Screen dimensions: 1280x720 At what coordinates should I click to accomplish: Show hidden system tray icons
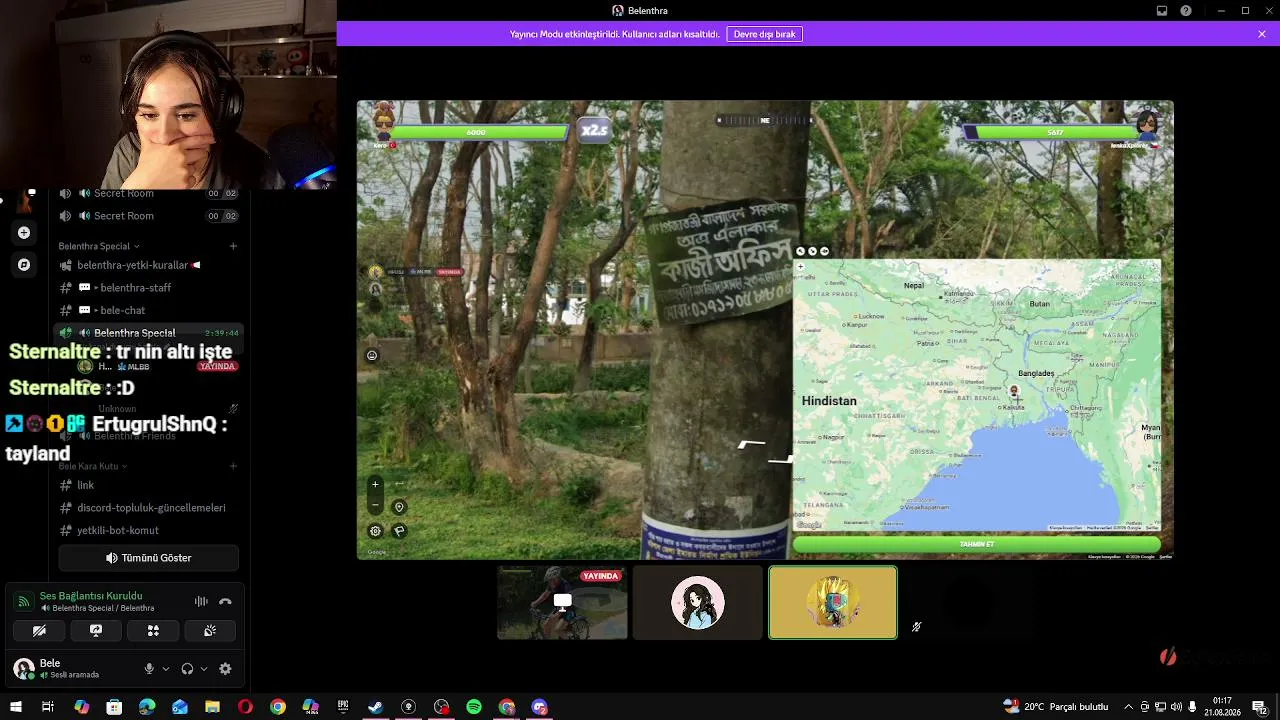click(x=1129, y=707)
